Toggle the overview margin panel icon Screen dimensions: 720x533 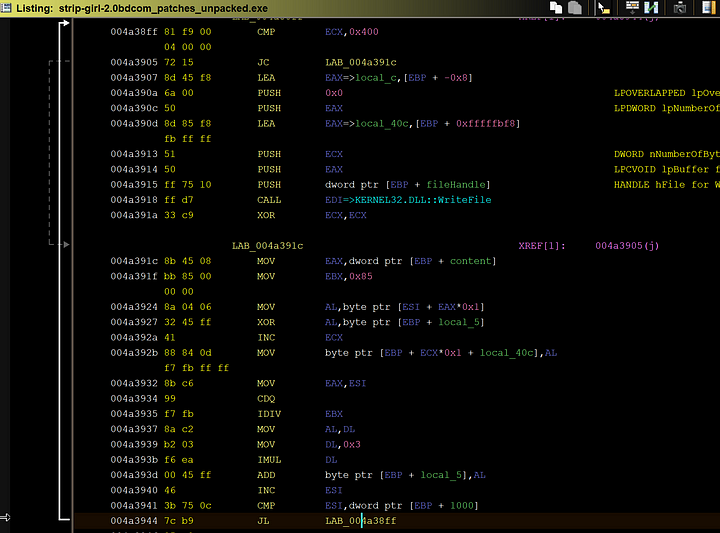point(709,7)
